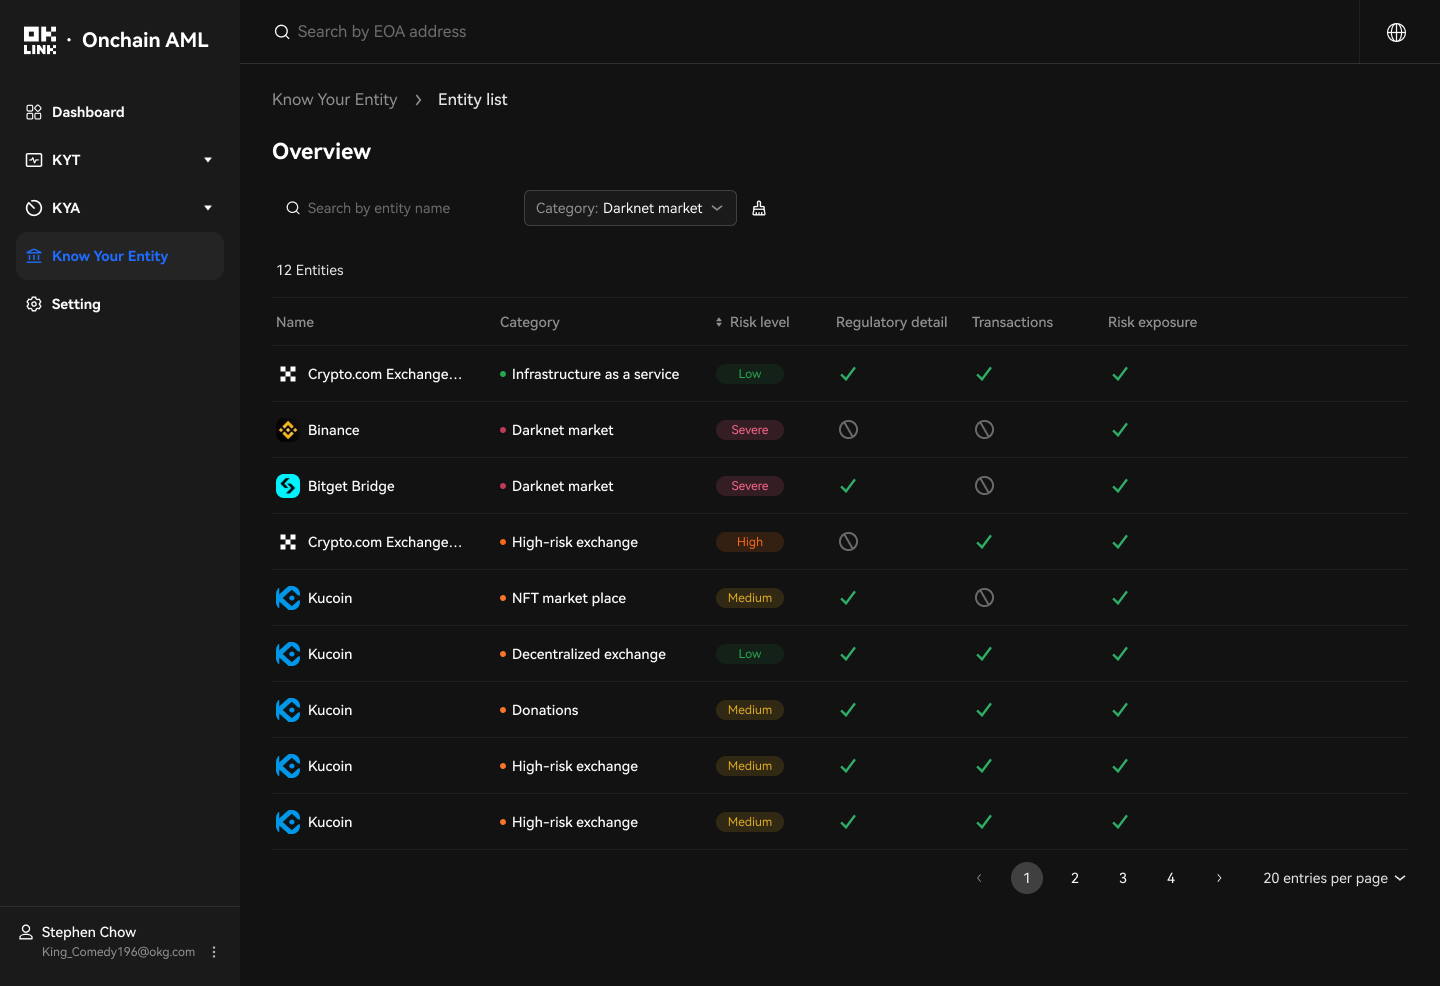Viewport: 1440px width, 986px height.
Task: Select the Know Your Entity menu item
Action: pos(110,256)
